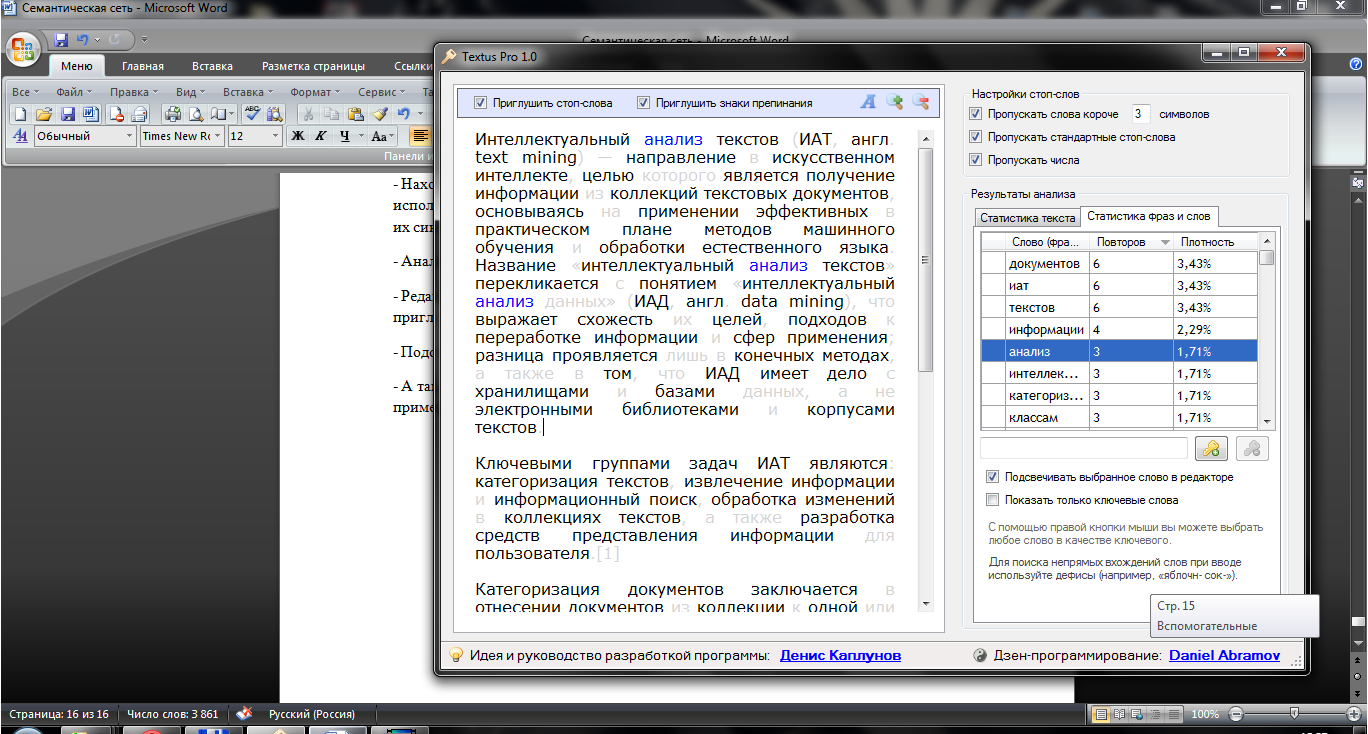Enable 'Показать только ключевые слова' checkbox

pos(993,500)
